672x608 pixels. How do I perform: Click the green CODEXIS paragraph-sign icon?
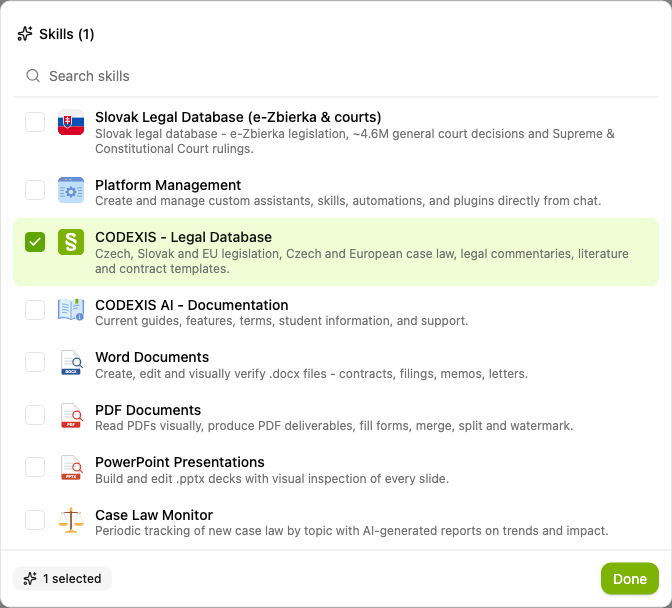[71, 242]
